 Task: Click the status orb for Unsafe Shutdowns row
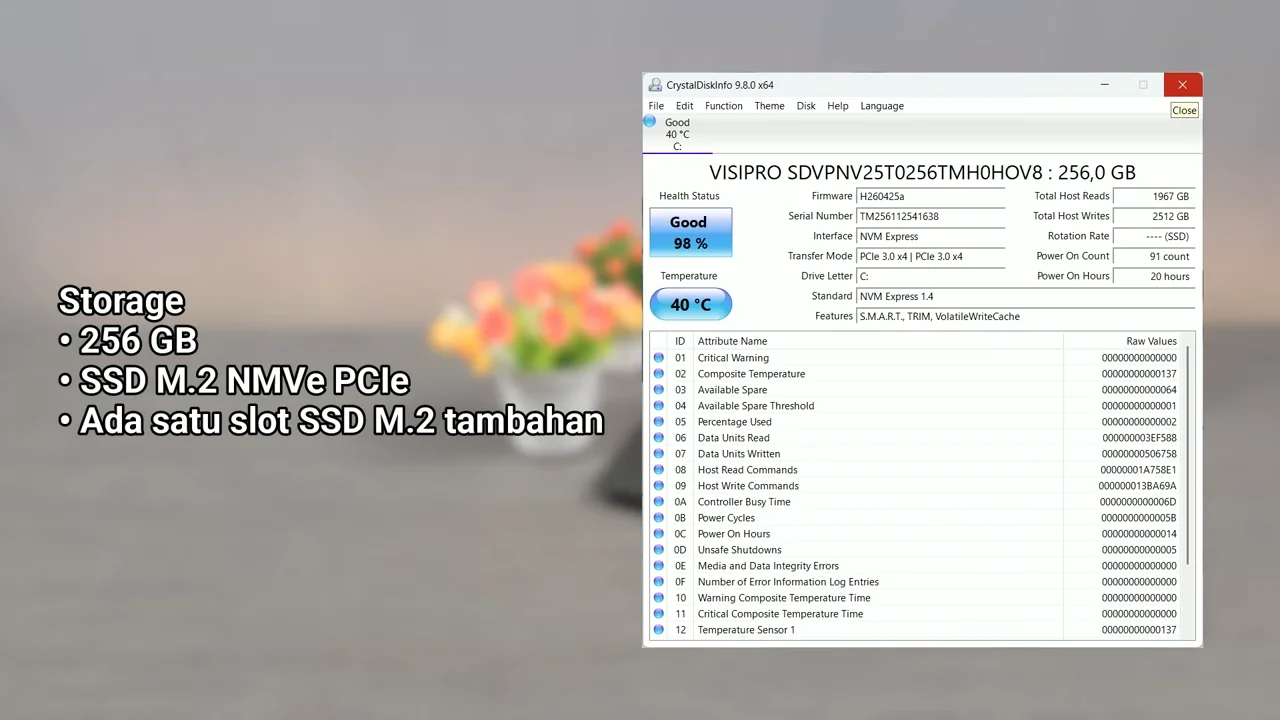coord(659,549)
